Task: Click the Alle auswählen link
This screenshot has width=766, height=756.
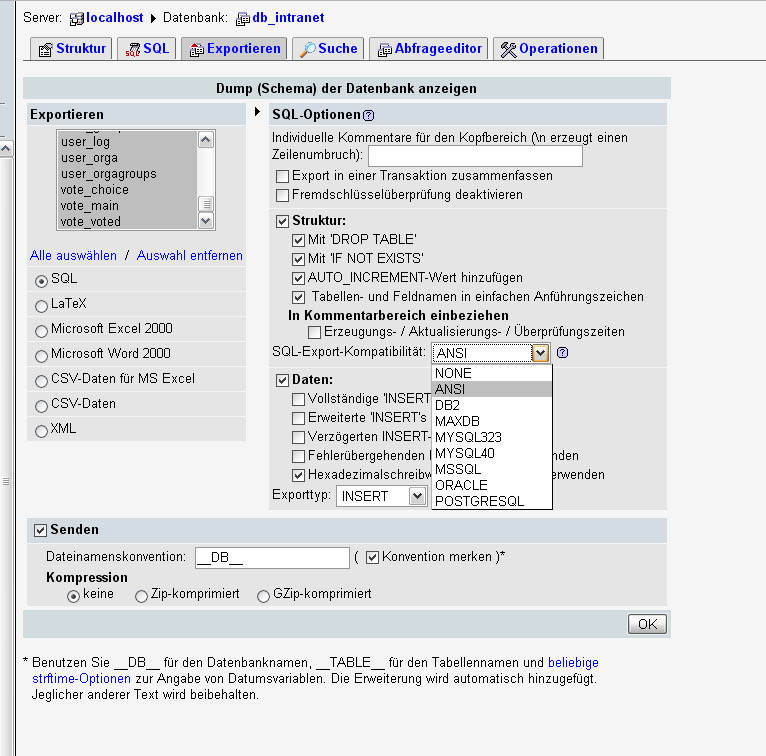Action: click(x=73, y=255)
